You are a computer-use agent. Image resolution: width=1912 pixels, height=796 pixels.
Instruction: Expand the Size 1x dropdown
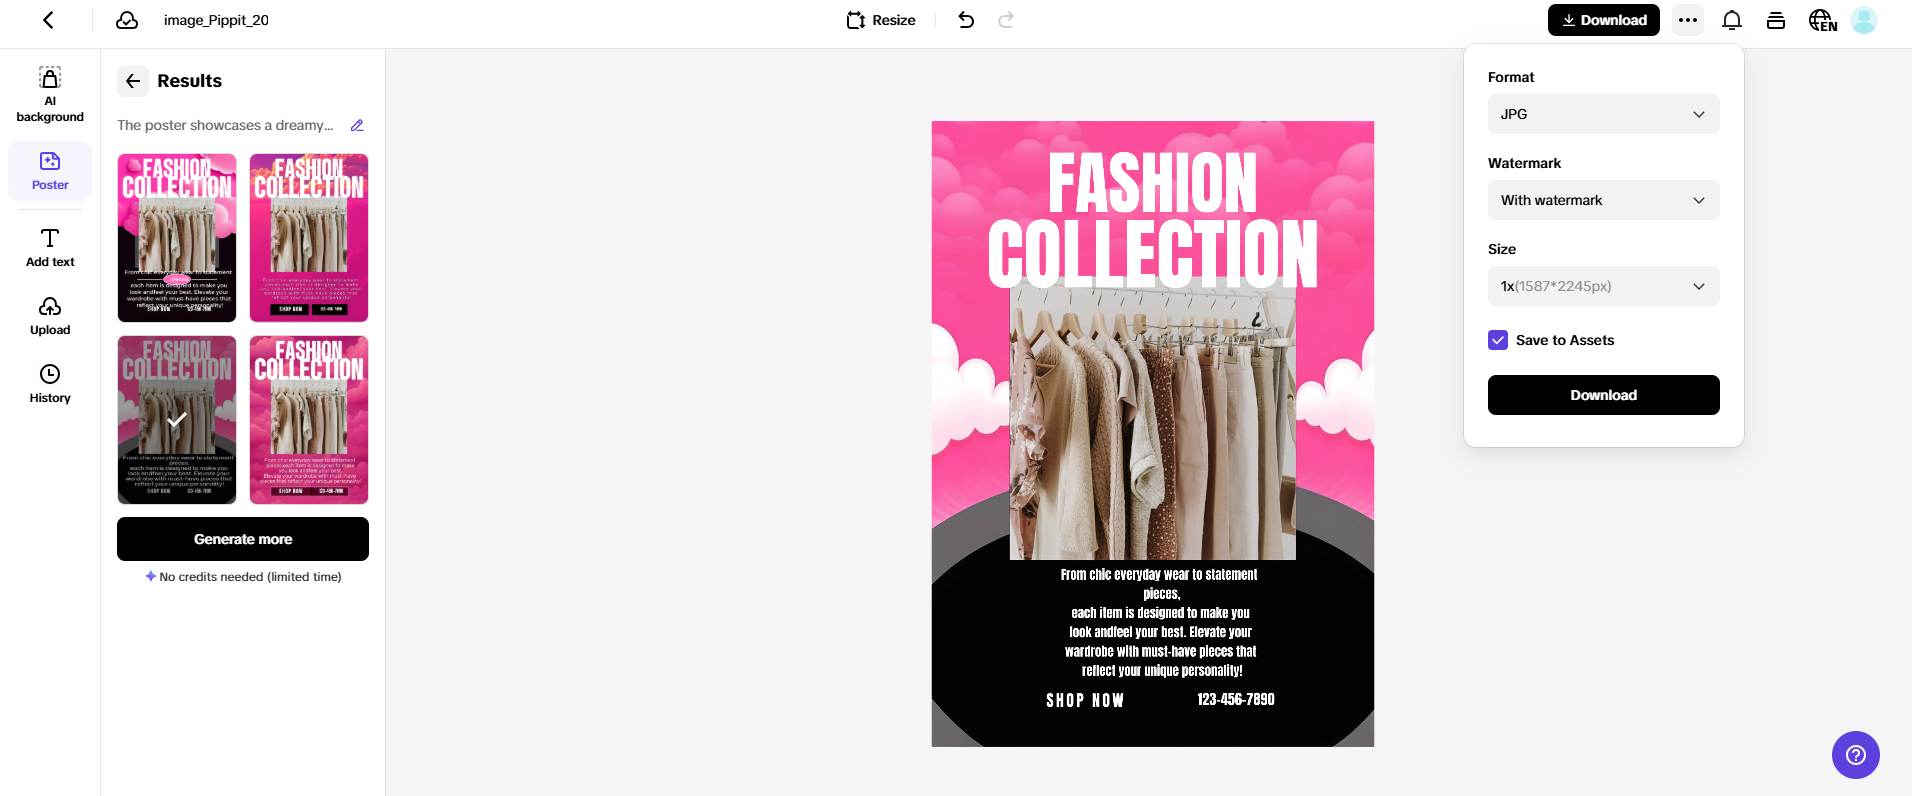pyautogui.click(x=1603, y=286)
